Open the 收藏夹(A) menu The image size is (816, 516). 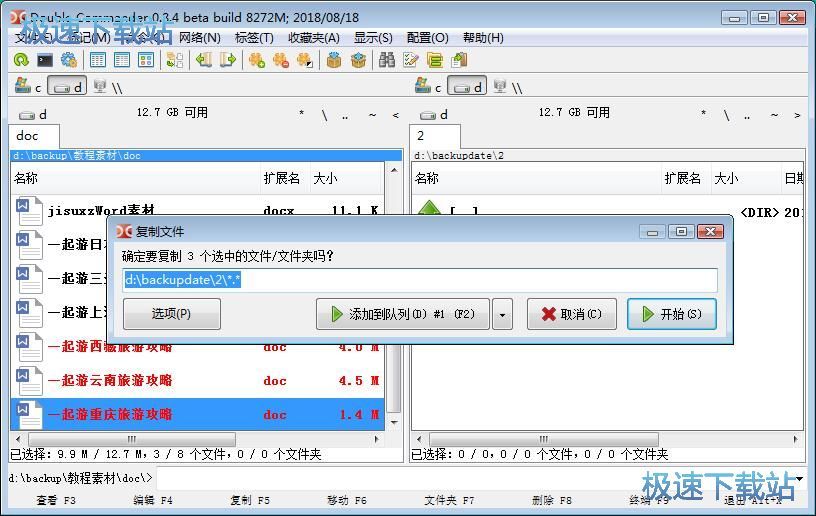(x=314, y=38)
